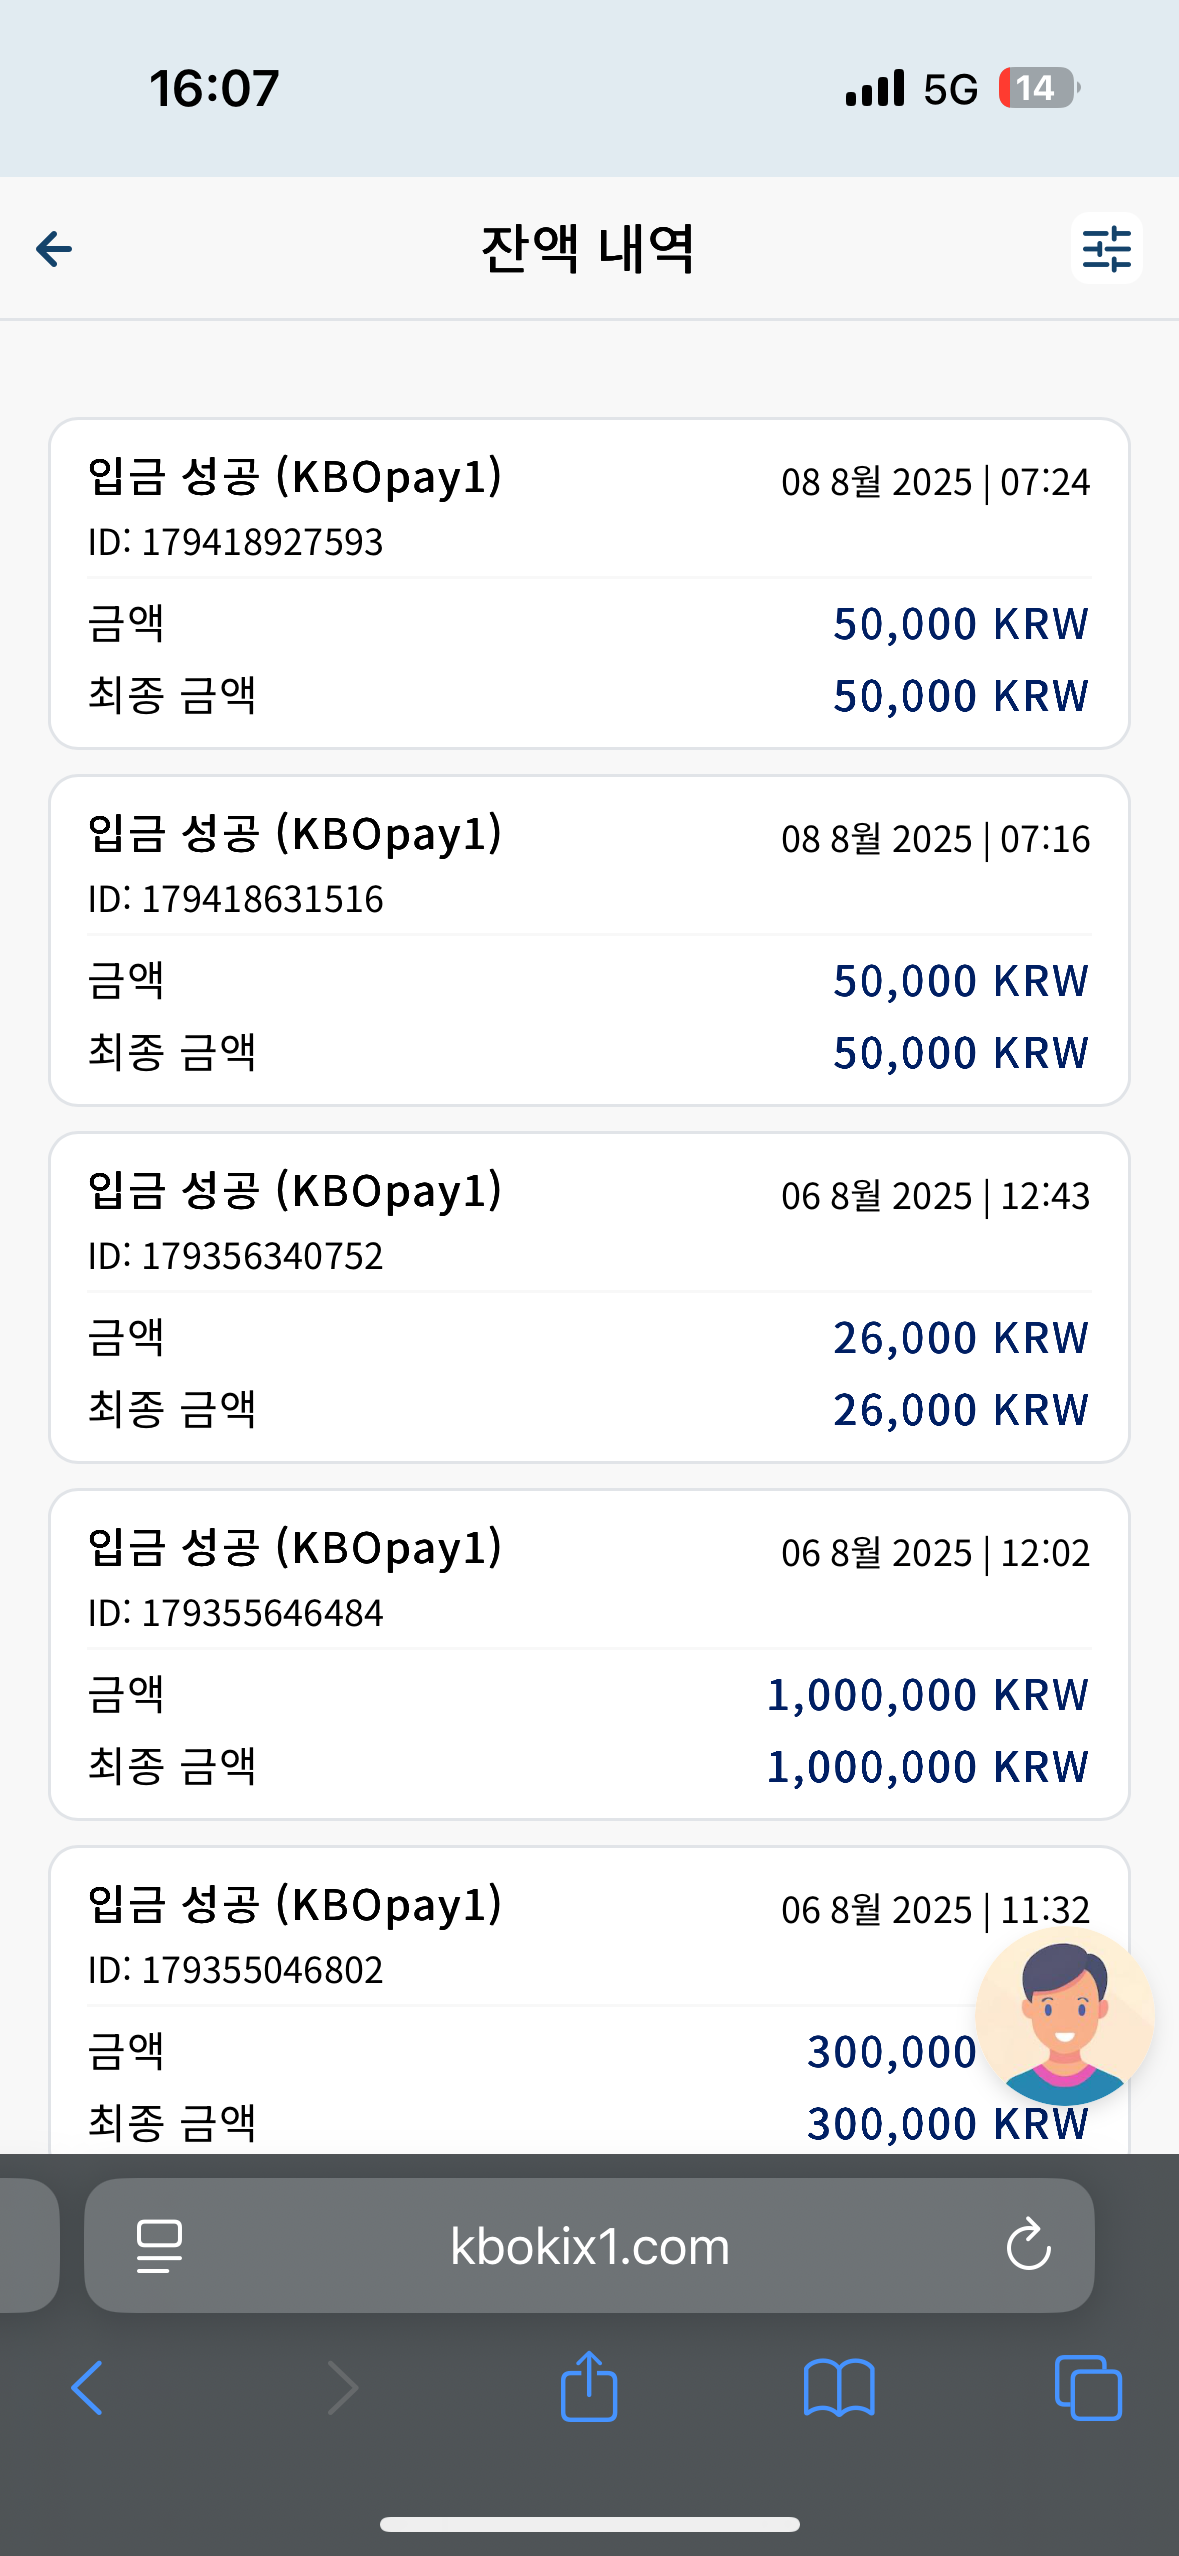Open deposit record ID 179418927593

[x=589, y=584]
